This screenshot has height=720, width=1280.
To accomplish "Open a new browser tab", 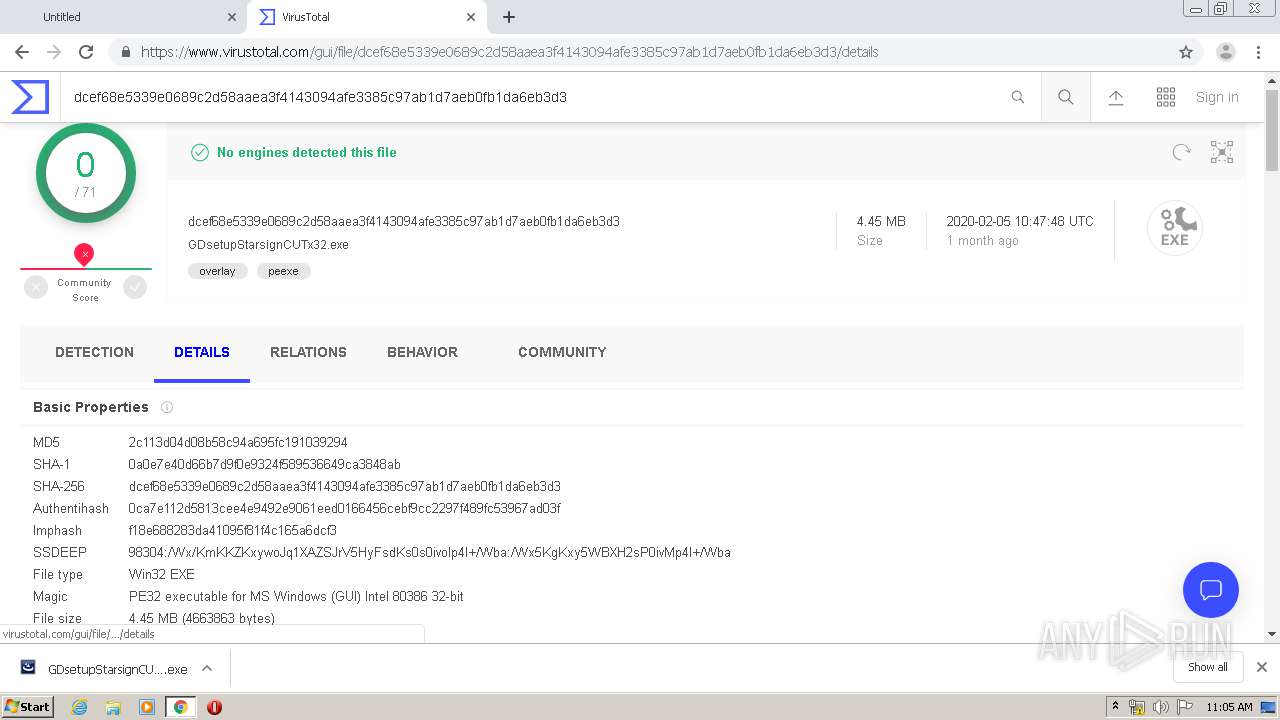I will tap(509, 17).
